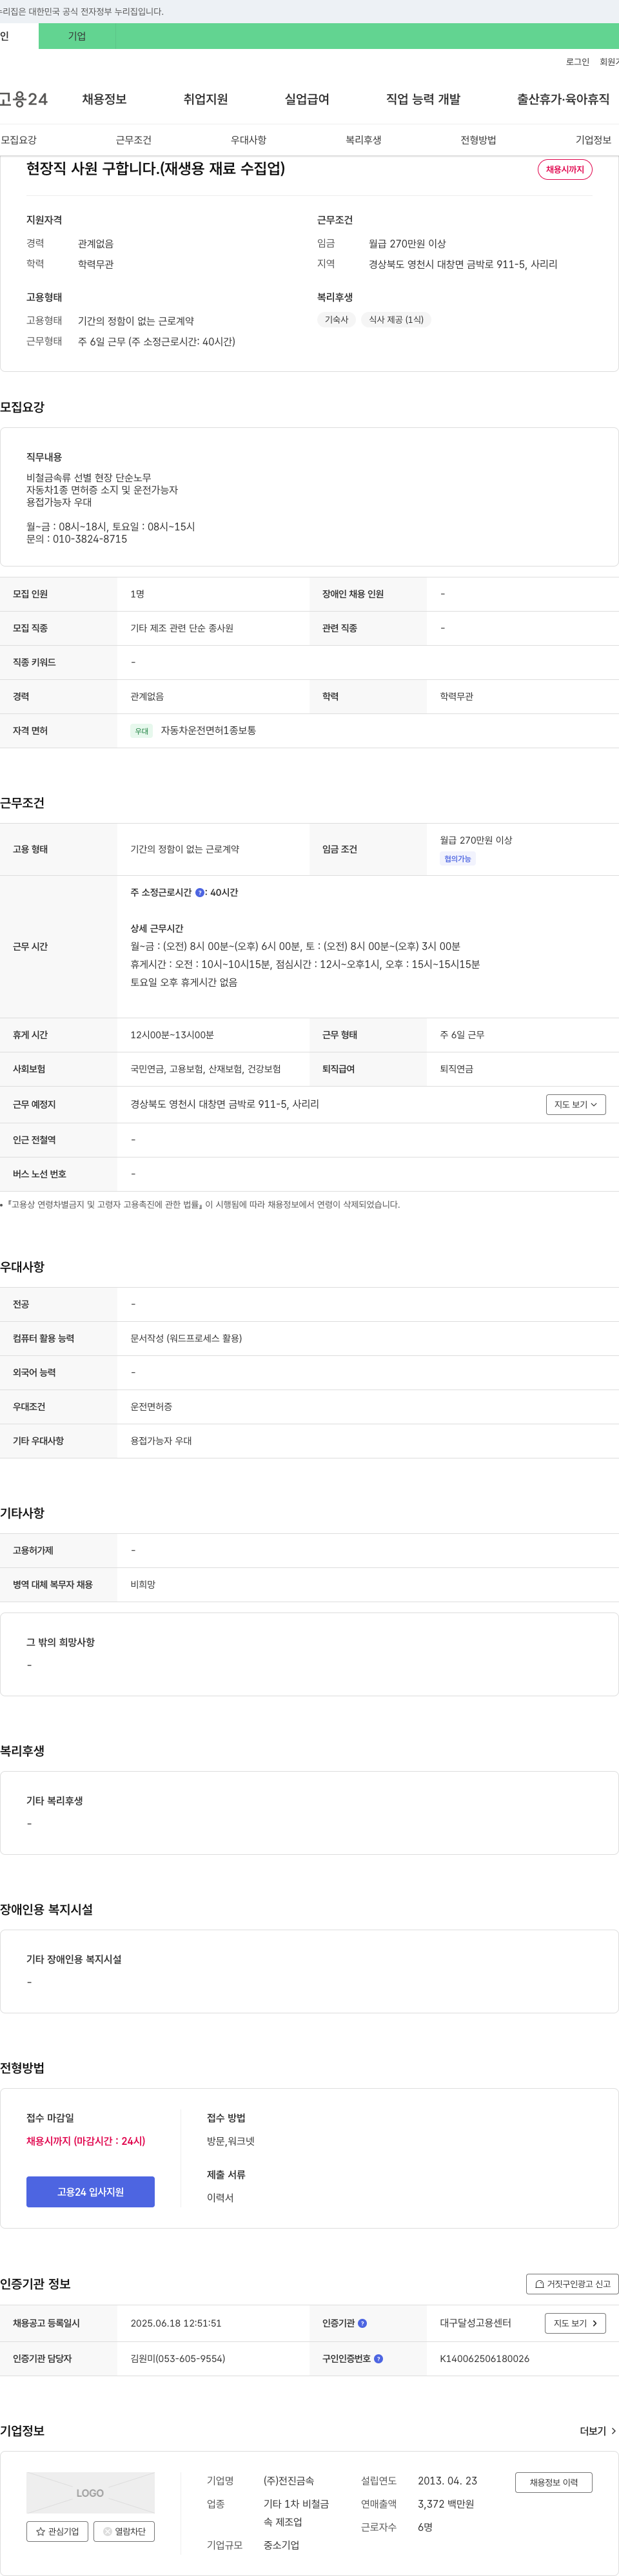Viewport: 619px width, 2576px height.
Task: Click the 기타 제조 관련 단순 종사원 text
Action: (x=182, y=628)
